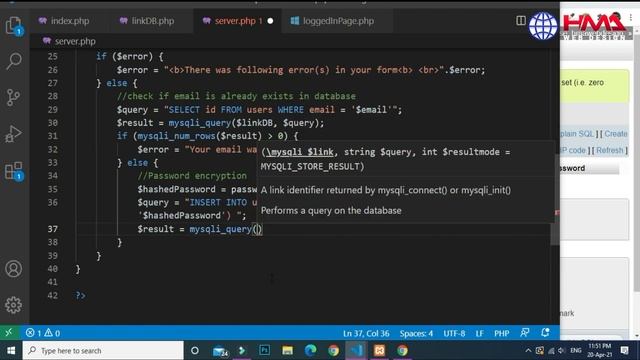
Task: Click the taskbar search box
Action: pos(103,350)
